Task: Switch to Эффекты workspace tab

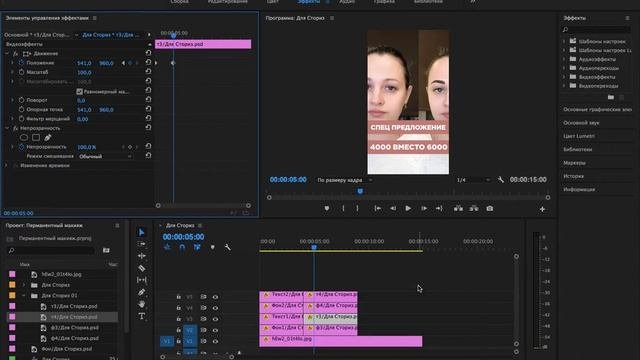Action: (x=309, y=2)
